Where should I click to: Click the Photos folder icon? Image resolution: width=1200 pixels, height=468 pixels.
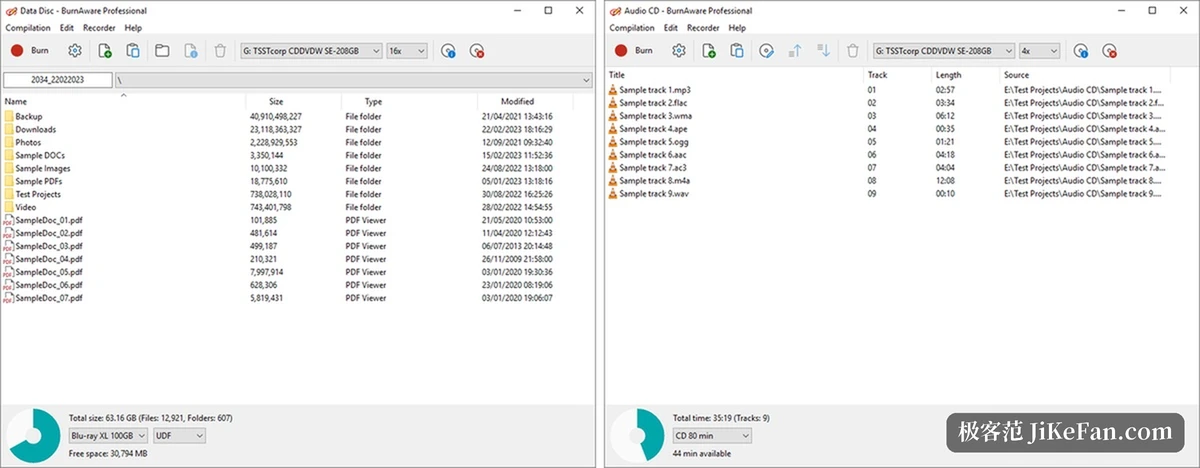(x=9, y=142)
